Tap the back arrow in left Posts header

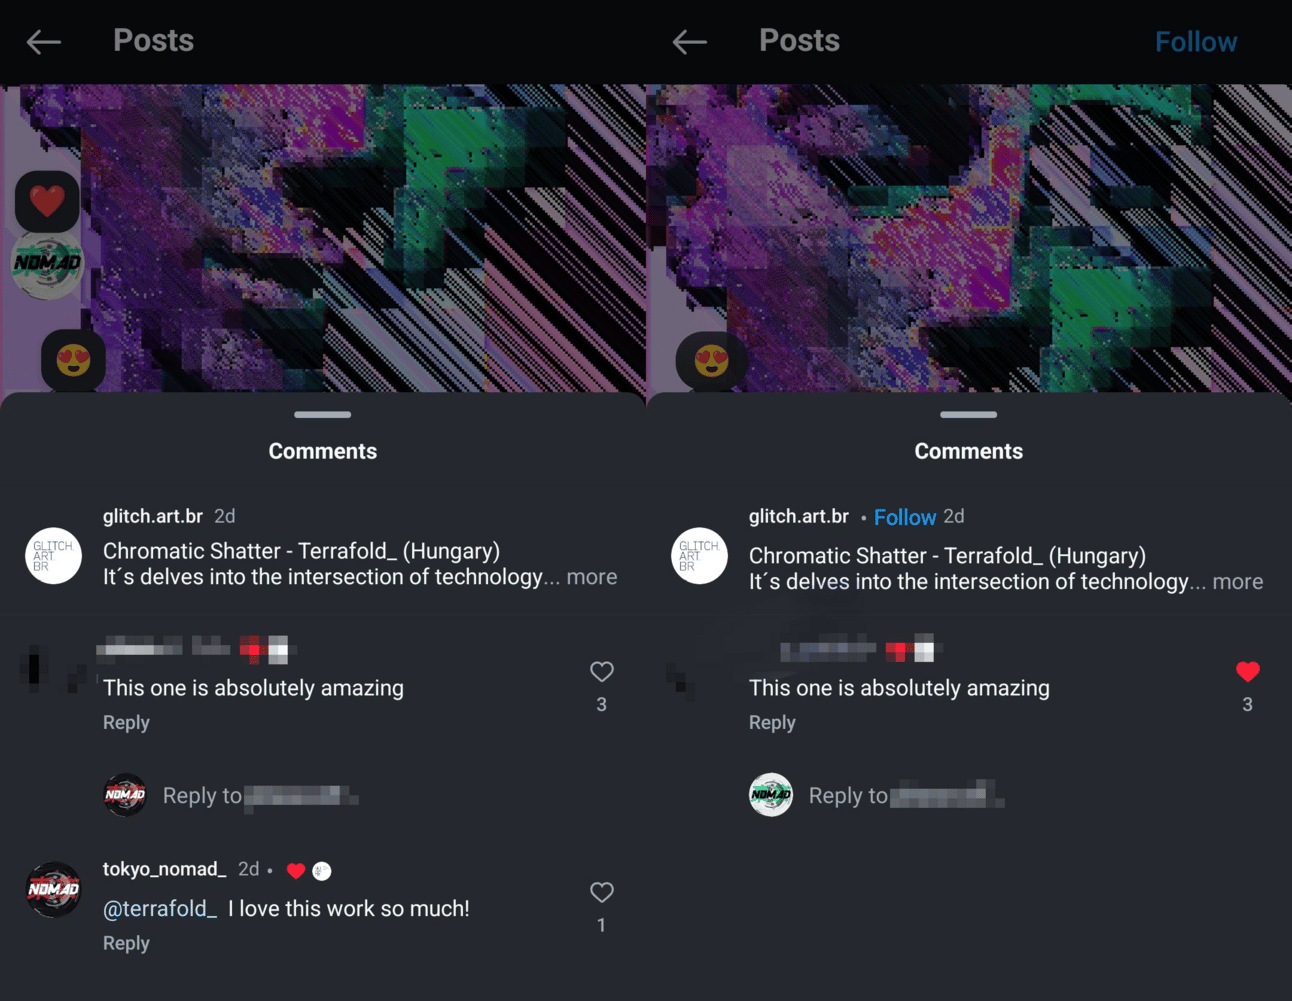tap(44, 42)
